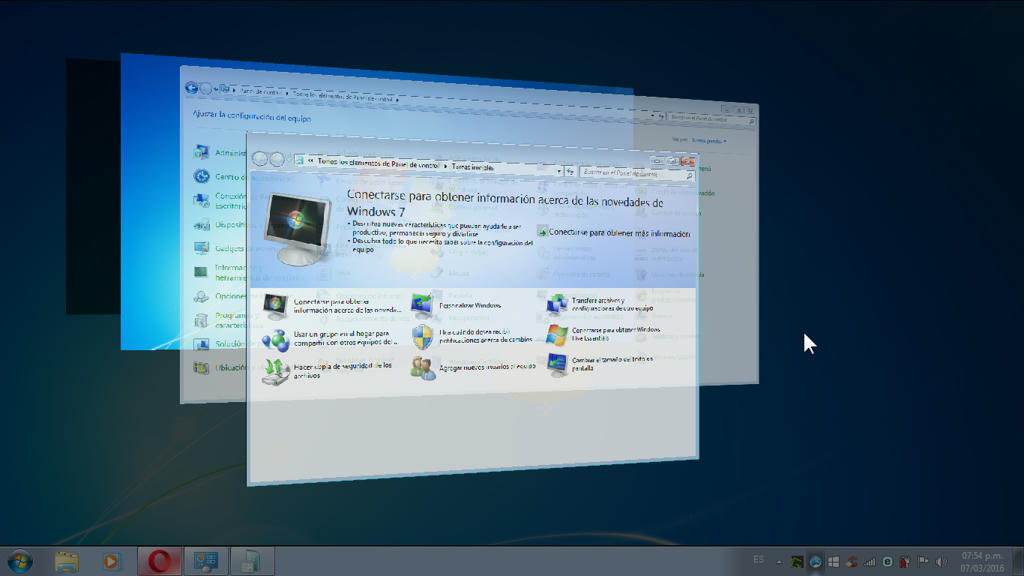Open the Action Center flag tray icon
The image size is (1024, 576).
click(x=923, y=562)
